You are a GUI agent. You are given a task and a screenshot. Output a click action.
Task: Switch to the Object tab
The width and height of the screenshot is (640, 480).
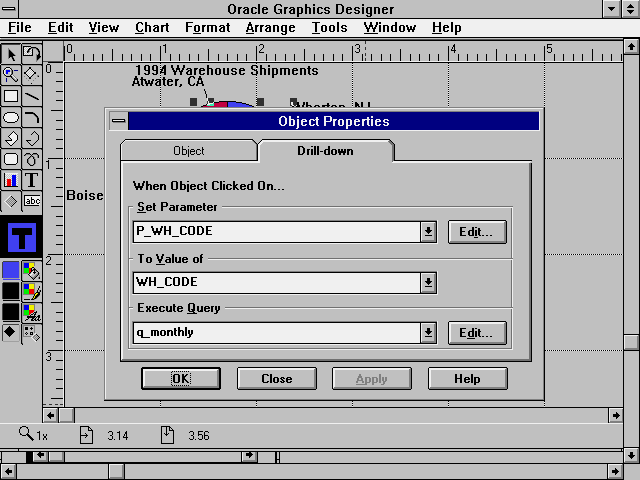(188, 151)
